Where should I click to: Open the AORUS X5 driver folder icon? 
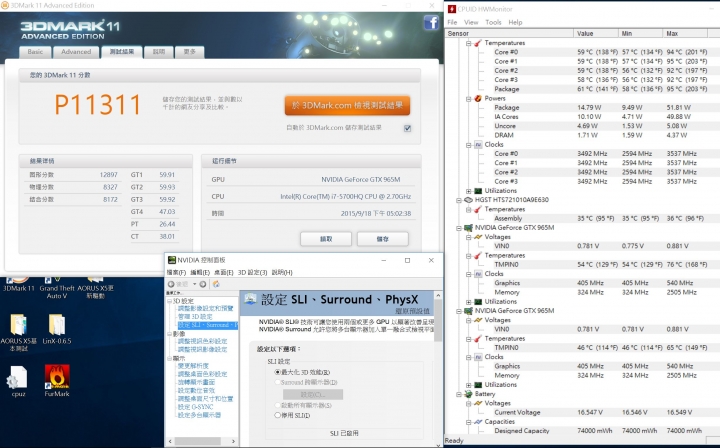[x=95, y=288]
